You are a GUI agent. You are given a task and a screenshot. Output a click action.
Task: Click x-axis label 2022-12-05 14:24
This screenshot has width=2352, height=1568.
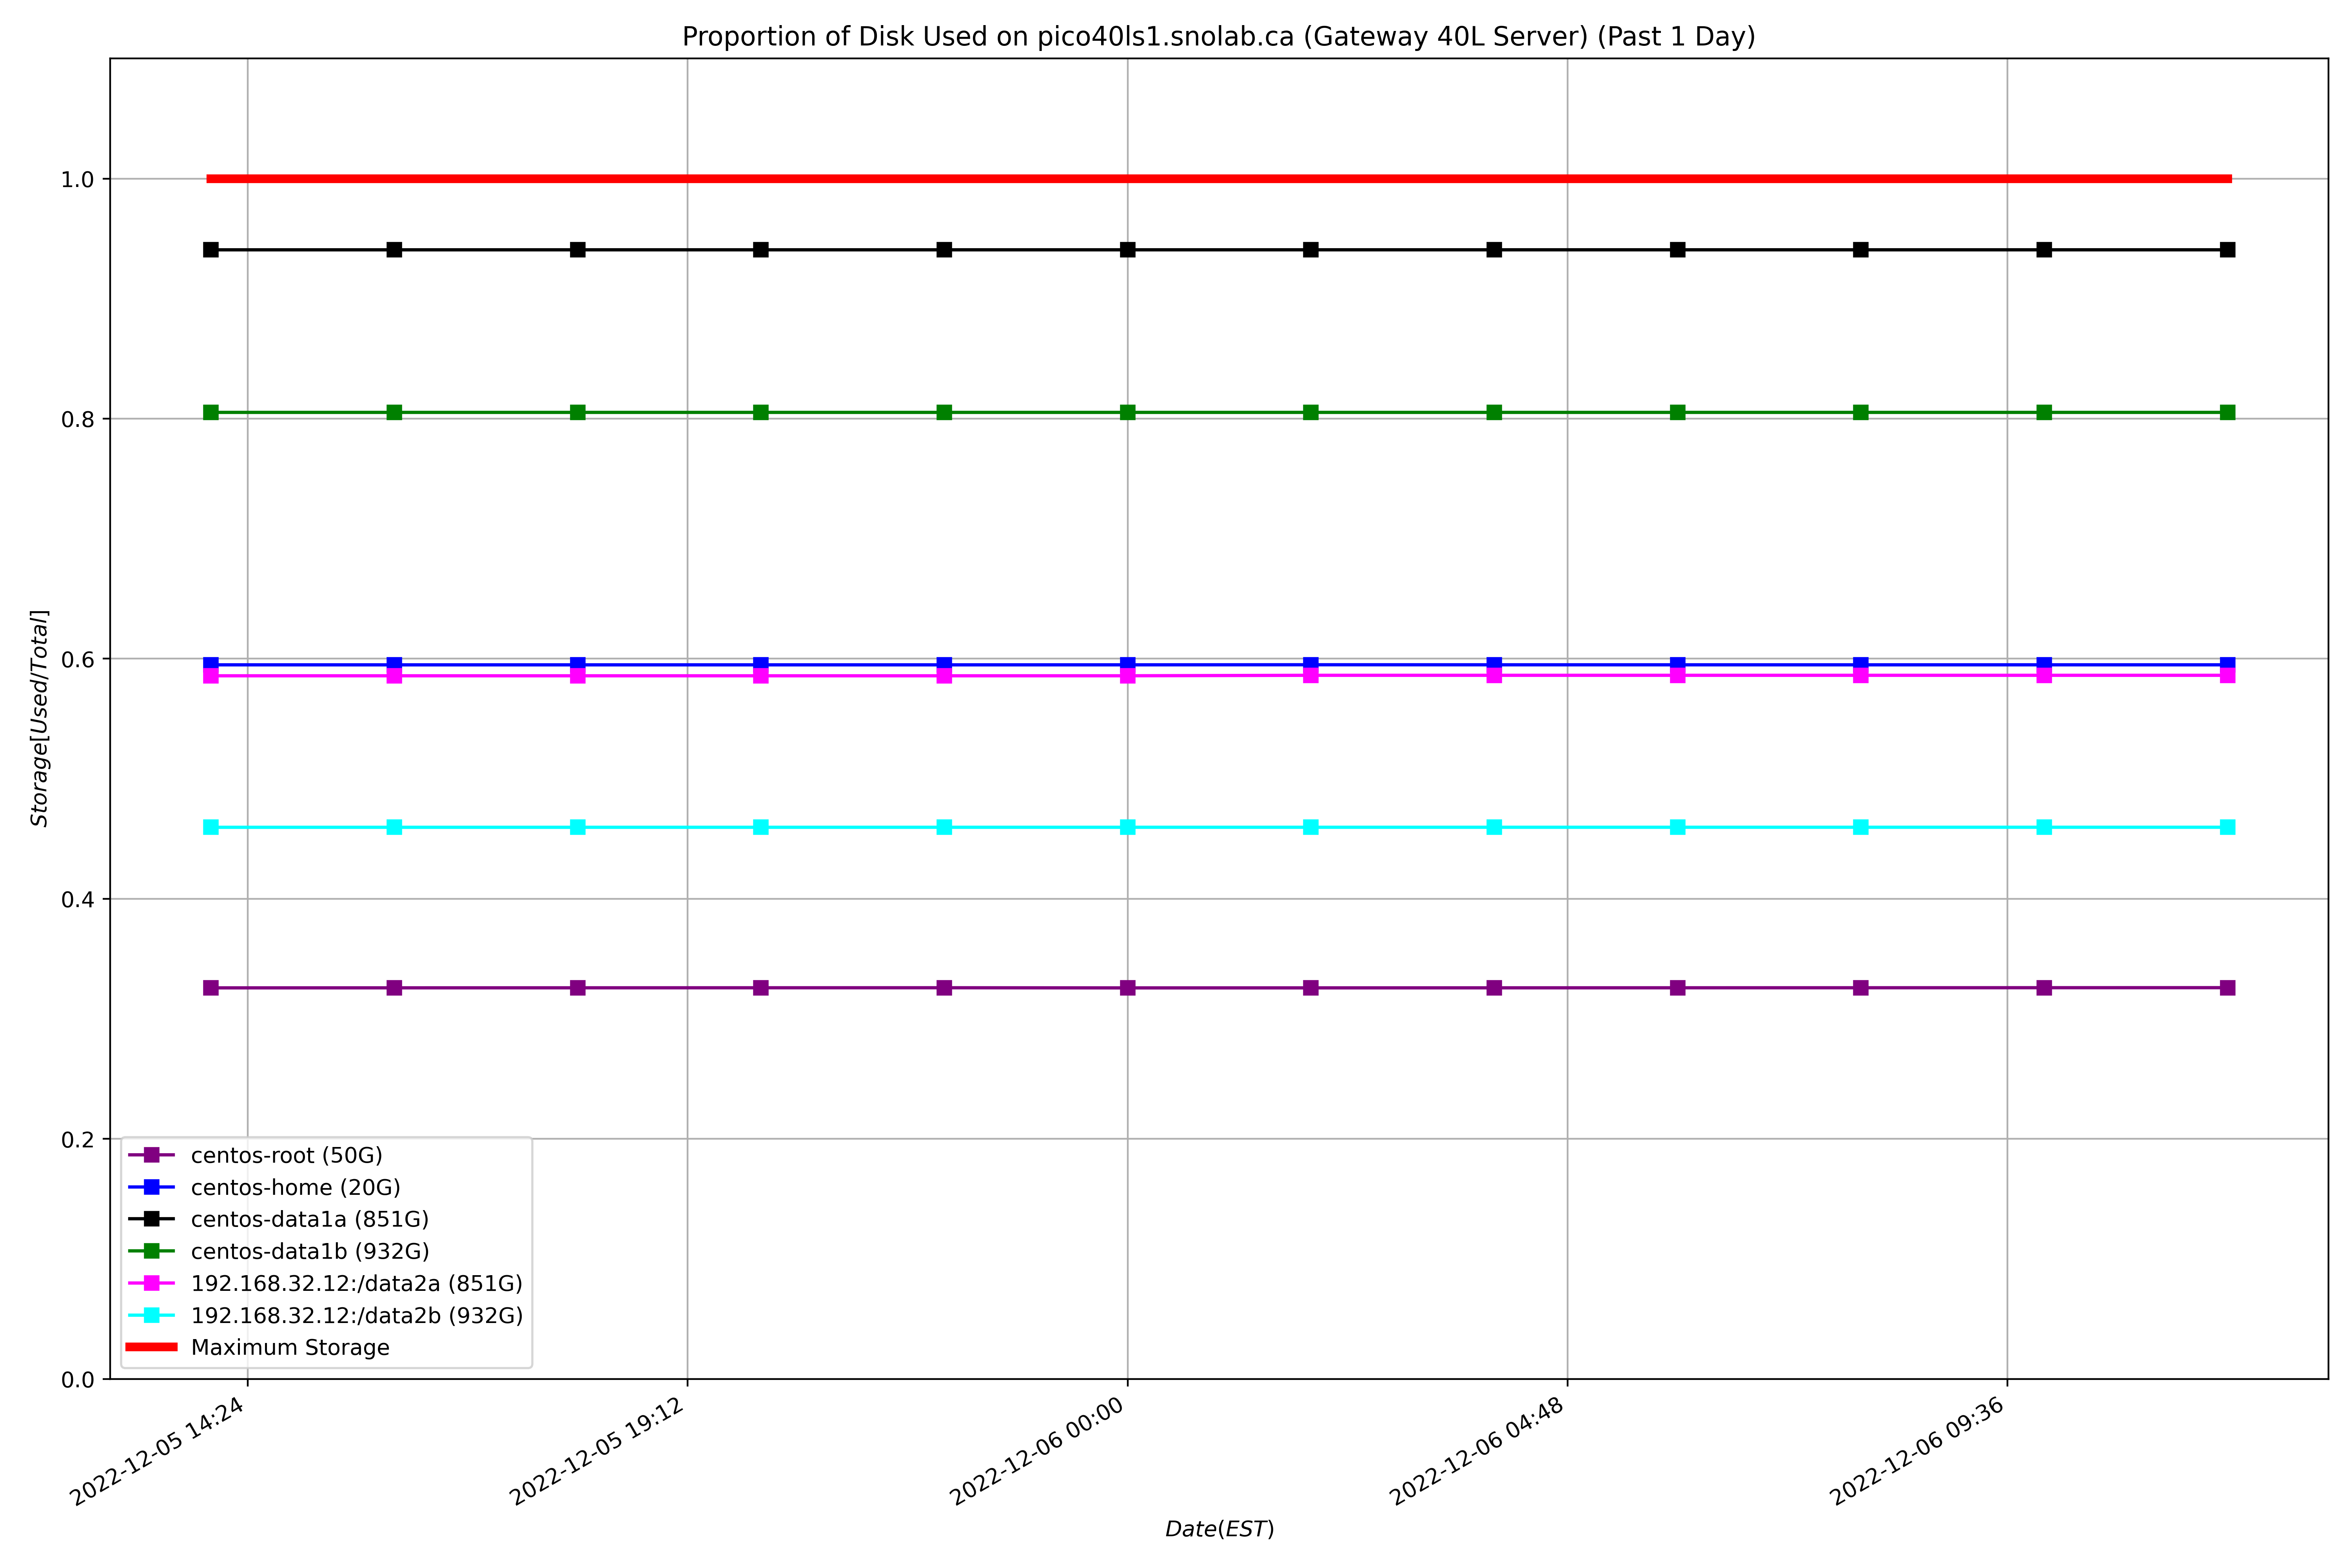[157, 1451]
